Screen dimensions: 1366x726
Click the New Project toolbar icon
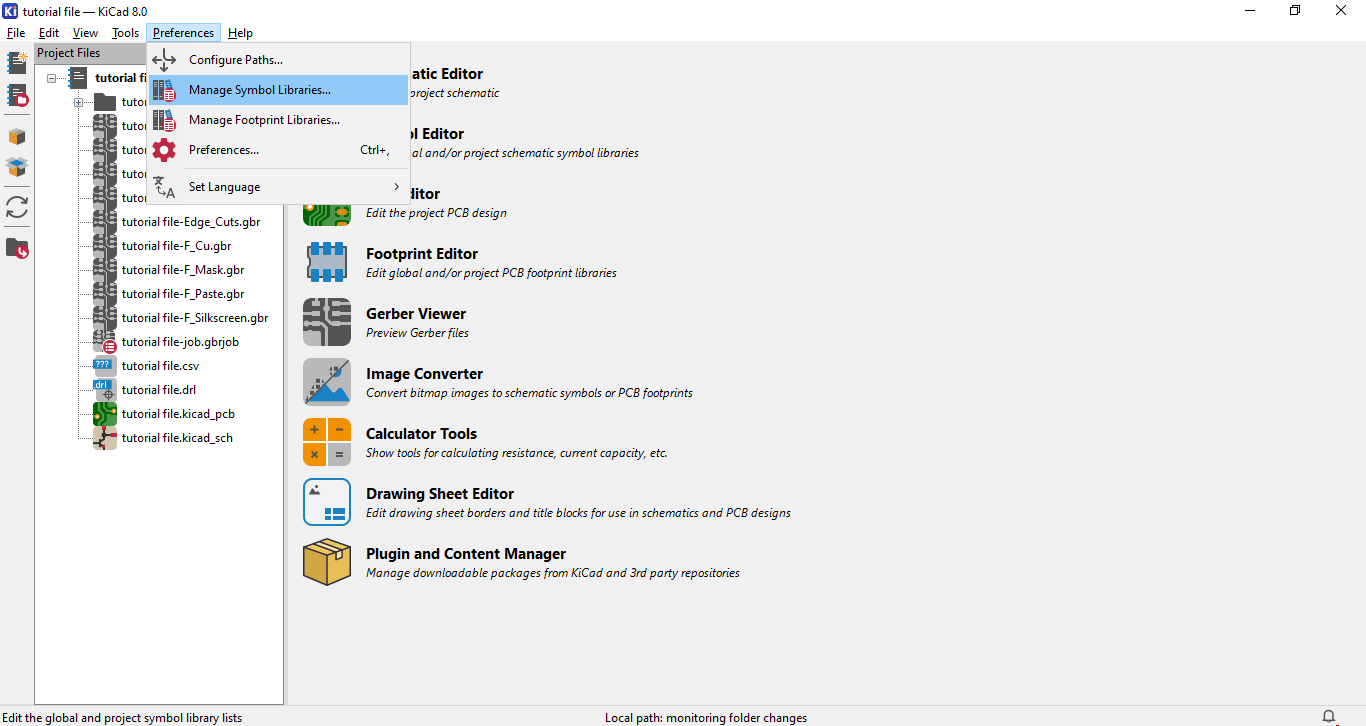click(x=17, y=63)
